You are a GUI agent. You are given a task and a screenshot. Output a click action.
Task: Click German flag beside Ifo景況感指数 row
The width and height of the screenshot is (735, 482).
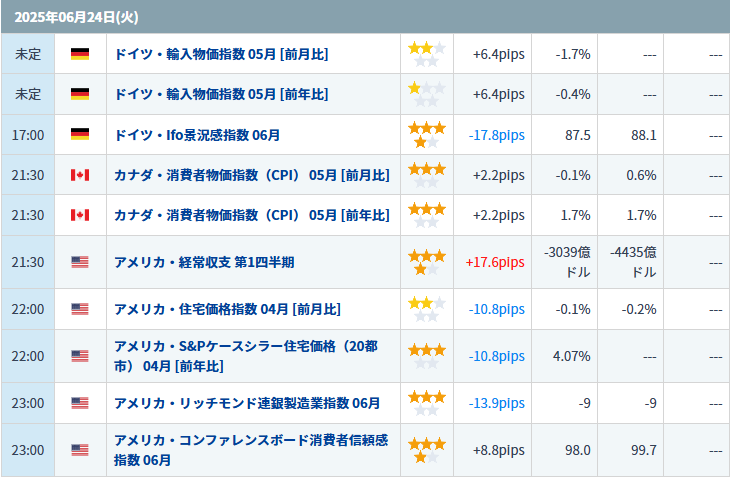(x=80, y=134)
